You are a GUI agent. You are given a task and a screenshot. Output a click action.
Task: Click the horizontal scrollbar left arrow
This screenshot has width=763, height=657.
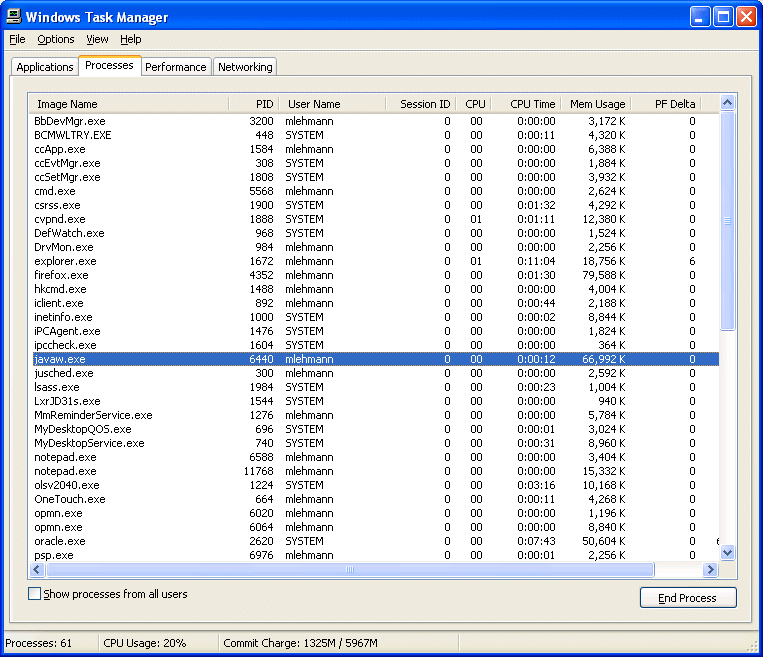37,569
